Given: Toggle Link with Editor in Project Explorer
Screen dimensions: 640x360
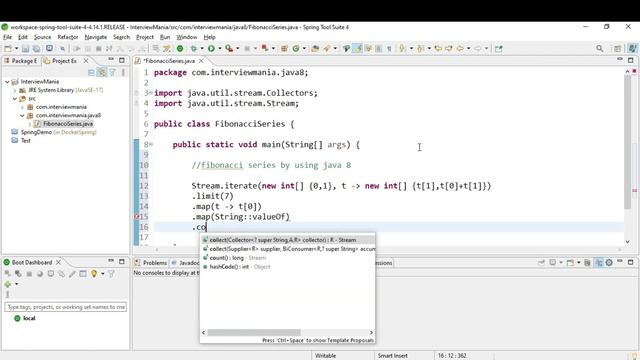Looking at the screenshot, I should 102,73.
